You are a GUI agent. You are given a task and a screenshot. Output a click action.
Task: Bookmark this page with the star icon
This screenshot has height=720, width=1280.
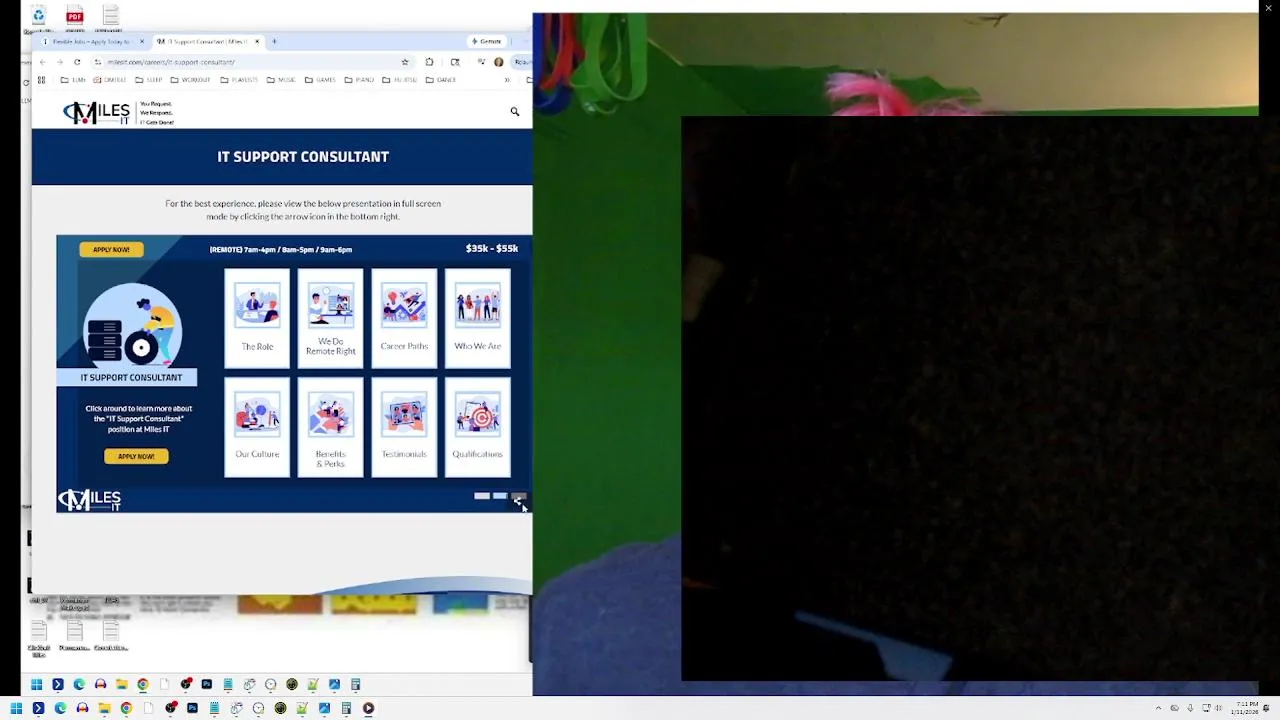[x=405, y=62]
